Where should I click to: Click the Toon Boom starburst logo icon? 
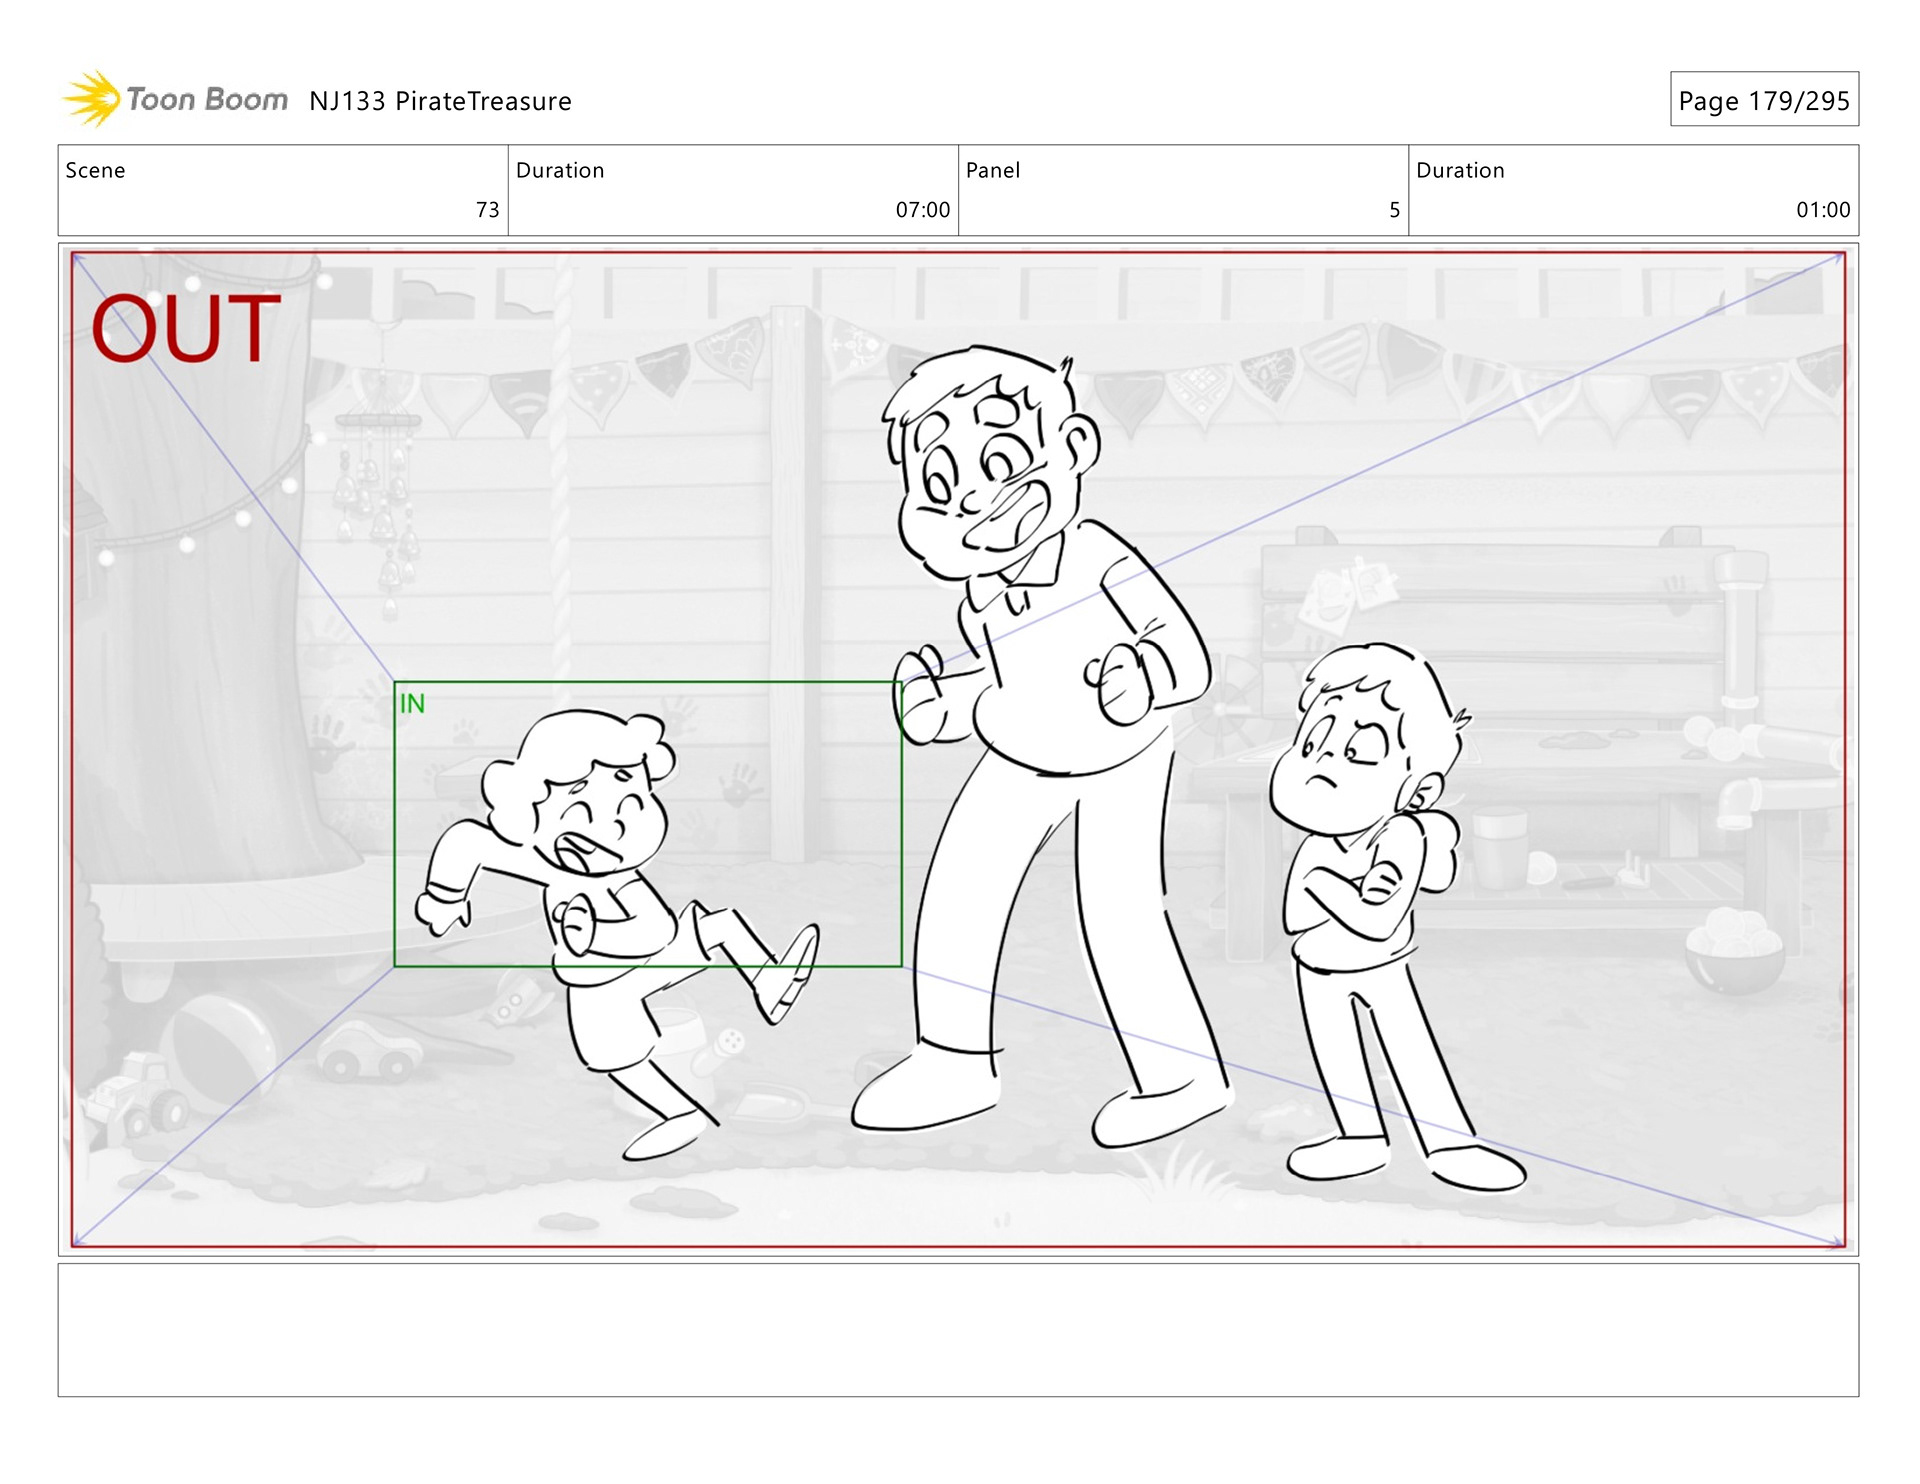pyautogui.click(x=92, y=99)
